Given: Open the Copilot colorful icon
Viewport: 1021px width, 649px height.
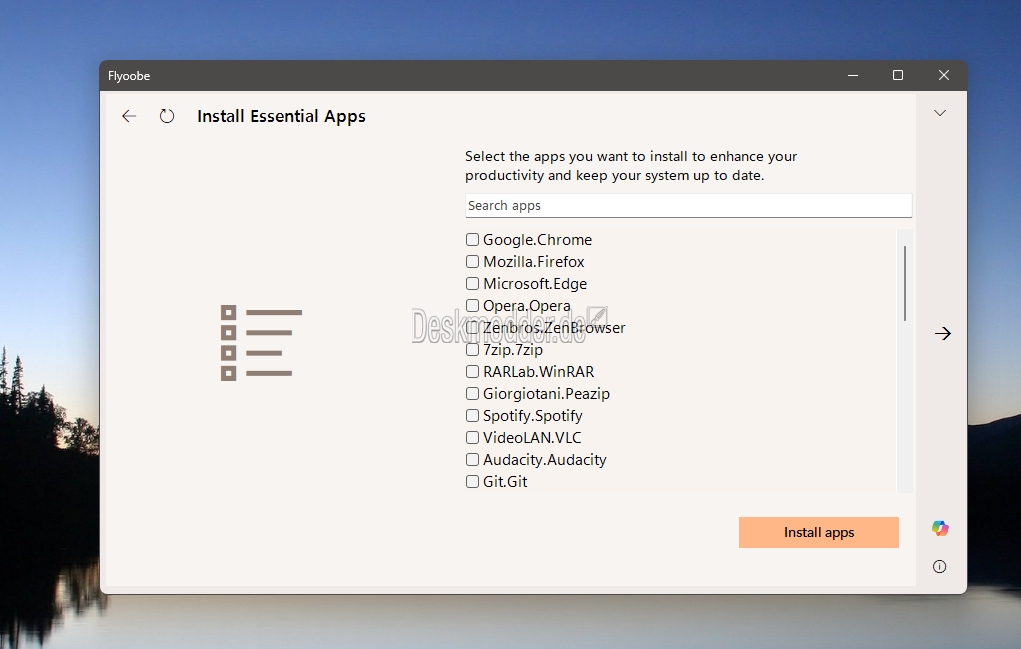Looking at the screenshot, I should tap(940, 528).
